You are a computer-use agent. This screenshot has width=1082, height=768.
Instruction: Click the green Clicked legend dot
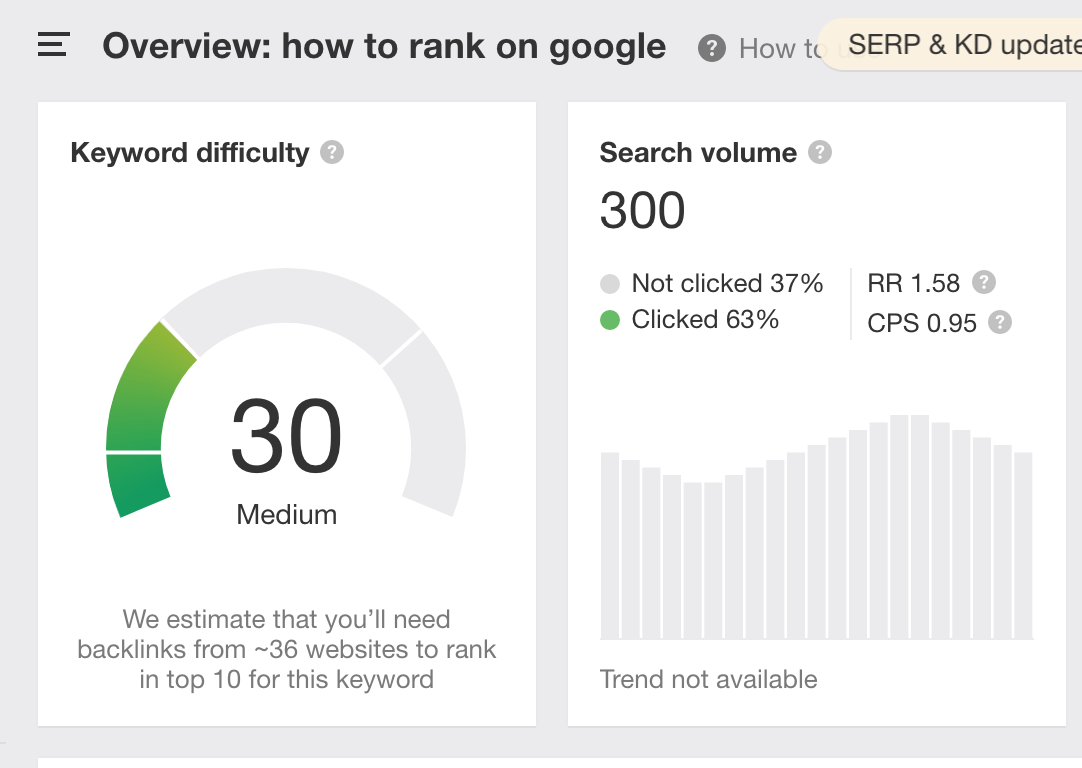click(610, 320)
